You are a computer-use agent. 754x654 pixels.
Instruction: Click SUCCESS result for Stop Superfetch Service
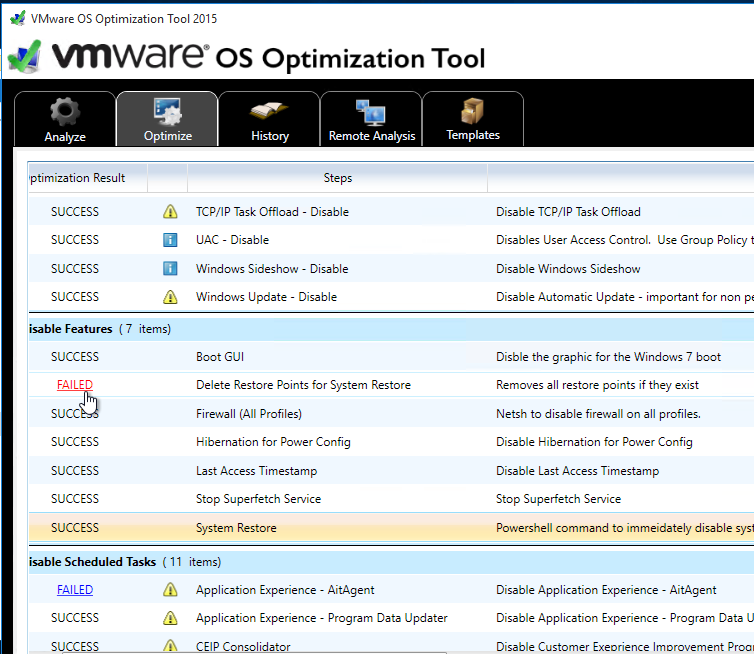75,499
